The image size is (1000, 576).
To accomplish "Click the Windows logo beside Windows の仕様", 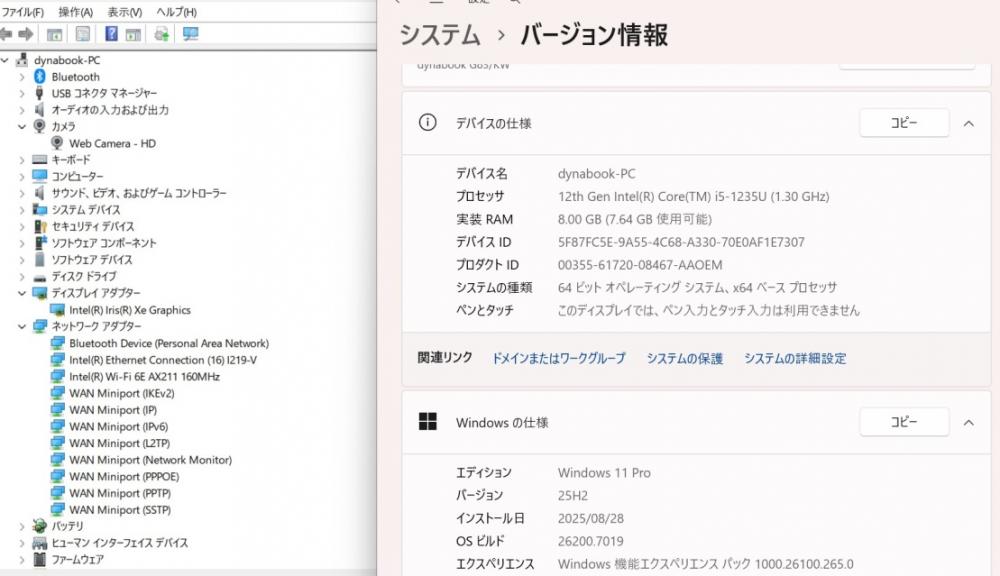I will [427, 422].
